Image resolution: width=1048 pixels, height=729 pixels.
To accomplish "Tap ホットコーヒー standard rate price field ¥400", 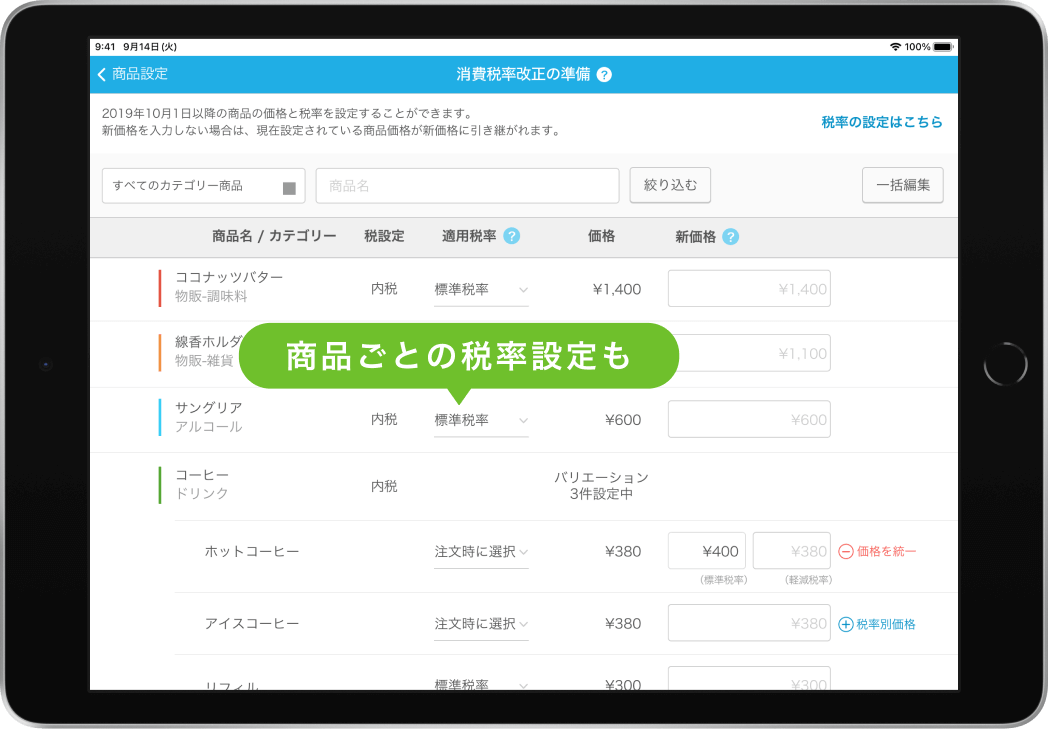I will (707, 551).
